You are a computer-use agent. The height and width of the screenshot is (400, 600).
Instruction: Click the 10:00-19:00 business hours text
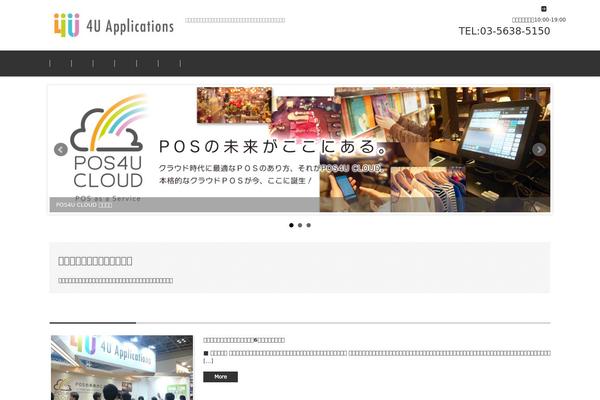(x=539, y=20)
